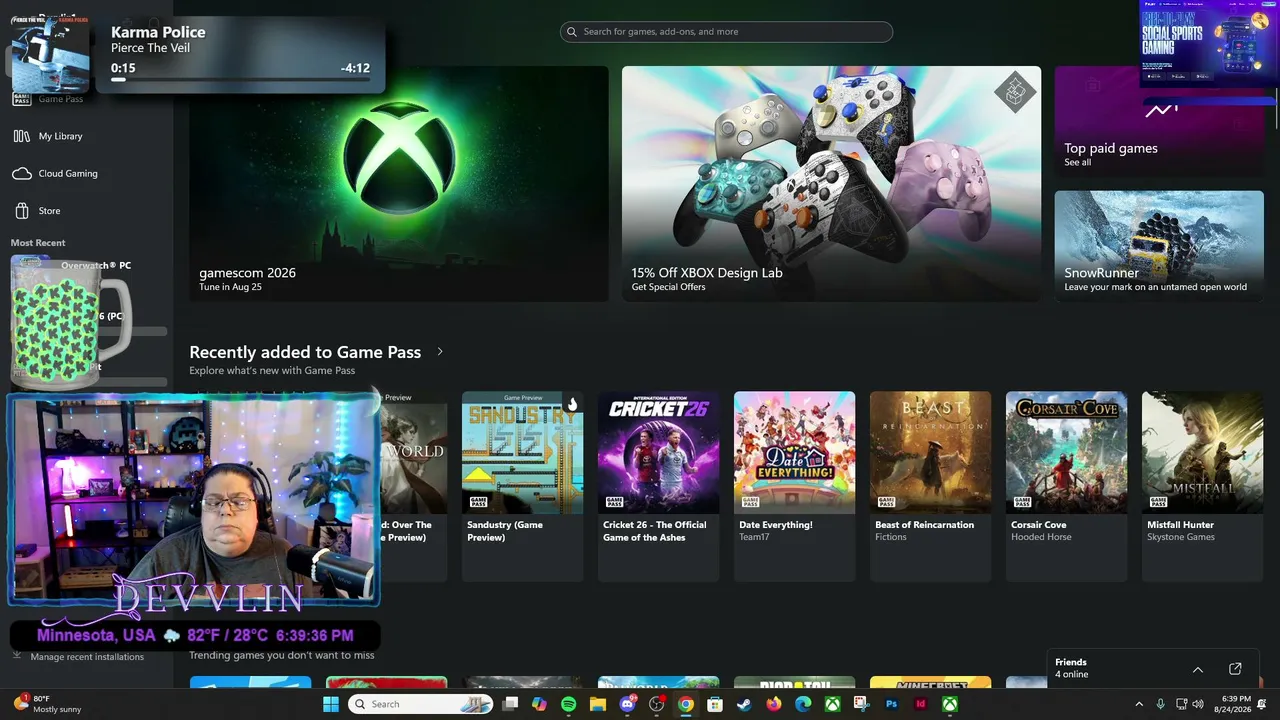Viewport: 1280px width, 720px height.
Task: Click the Game Pass badge icon in sidebar
Action: pyautogui.click(x=22, y=99)
